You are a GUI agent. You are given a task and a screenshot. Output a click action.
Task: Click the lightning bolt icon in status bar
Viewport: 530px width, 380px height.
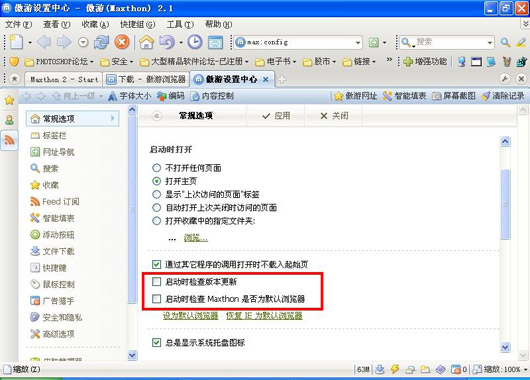pos(395,369)
